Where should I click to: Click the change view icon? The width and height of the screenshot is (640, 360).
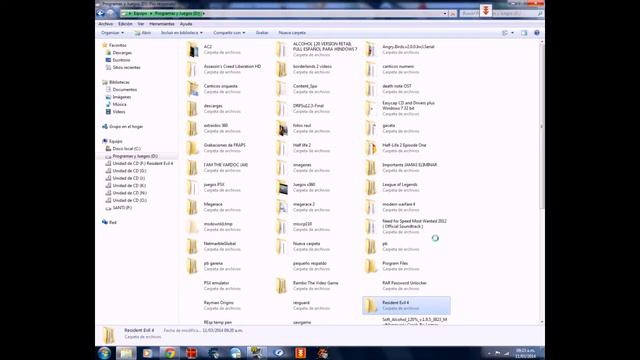(x=505, y=33)
